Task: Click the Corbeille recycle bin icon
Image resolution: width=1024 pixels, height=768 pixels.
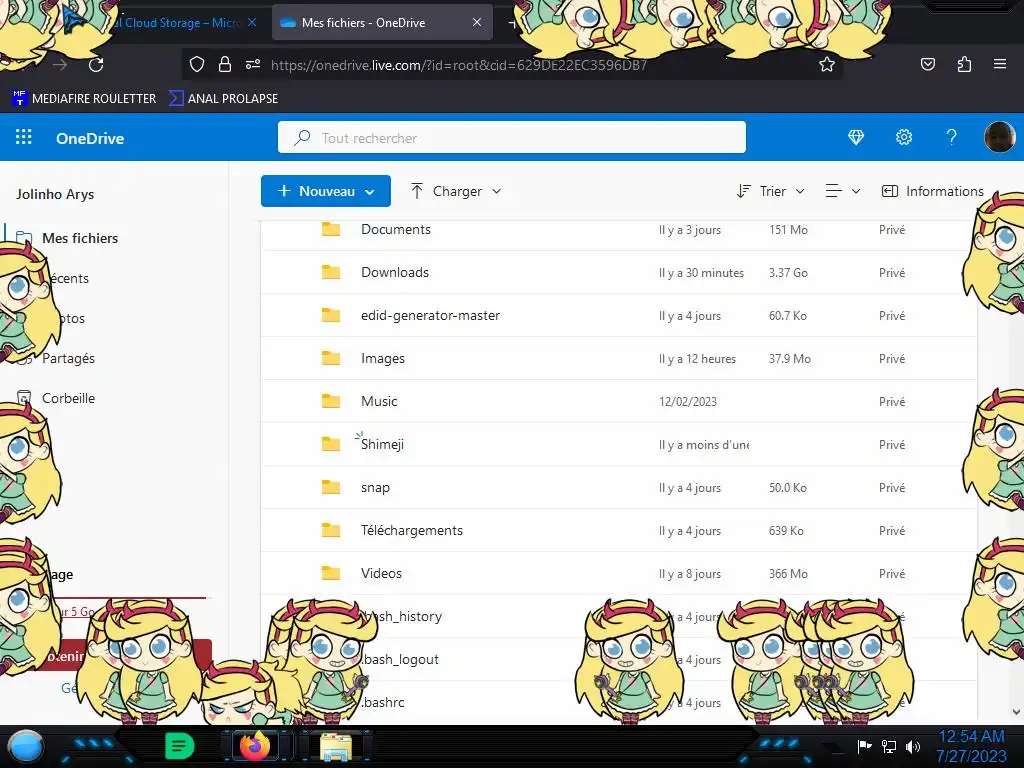Action: (x=24, y=398)
